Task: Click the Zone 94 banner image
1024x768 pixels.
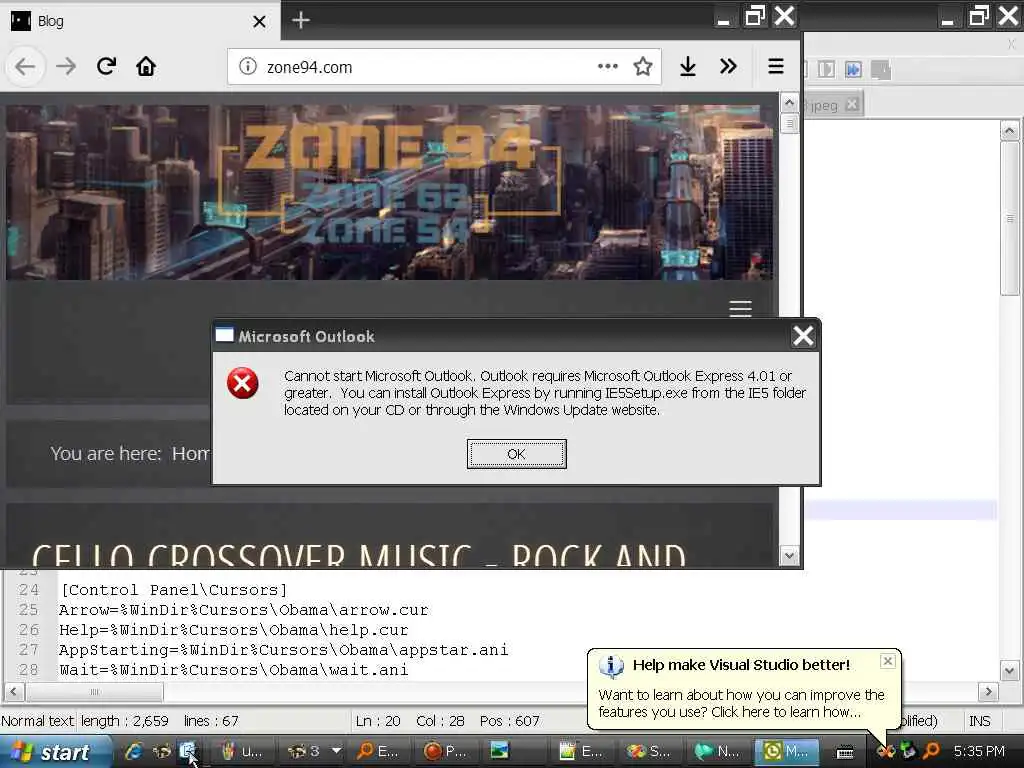Action: [389, 193]
